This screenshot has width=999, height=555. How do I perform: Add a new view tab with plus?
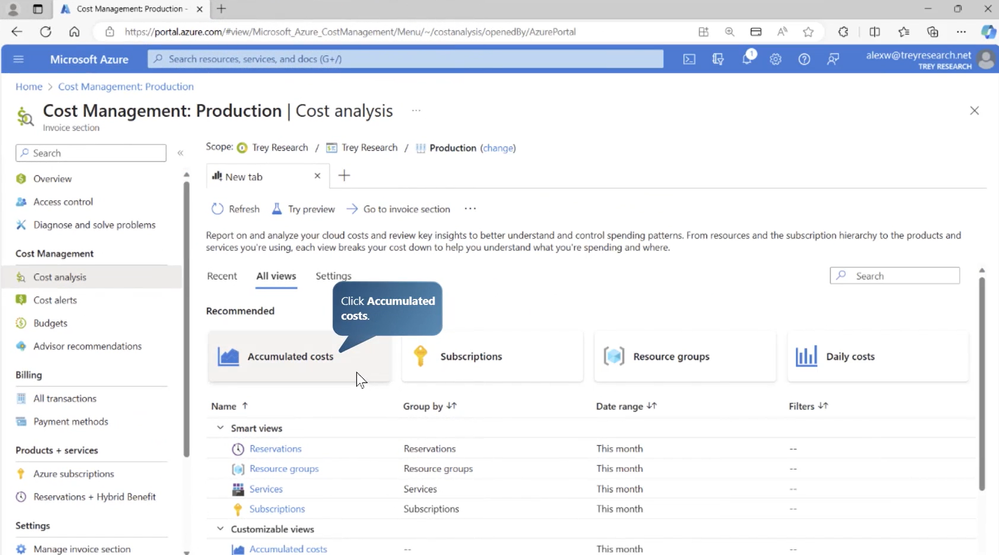point(344,176)
